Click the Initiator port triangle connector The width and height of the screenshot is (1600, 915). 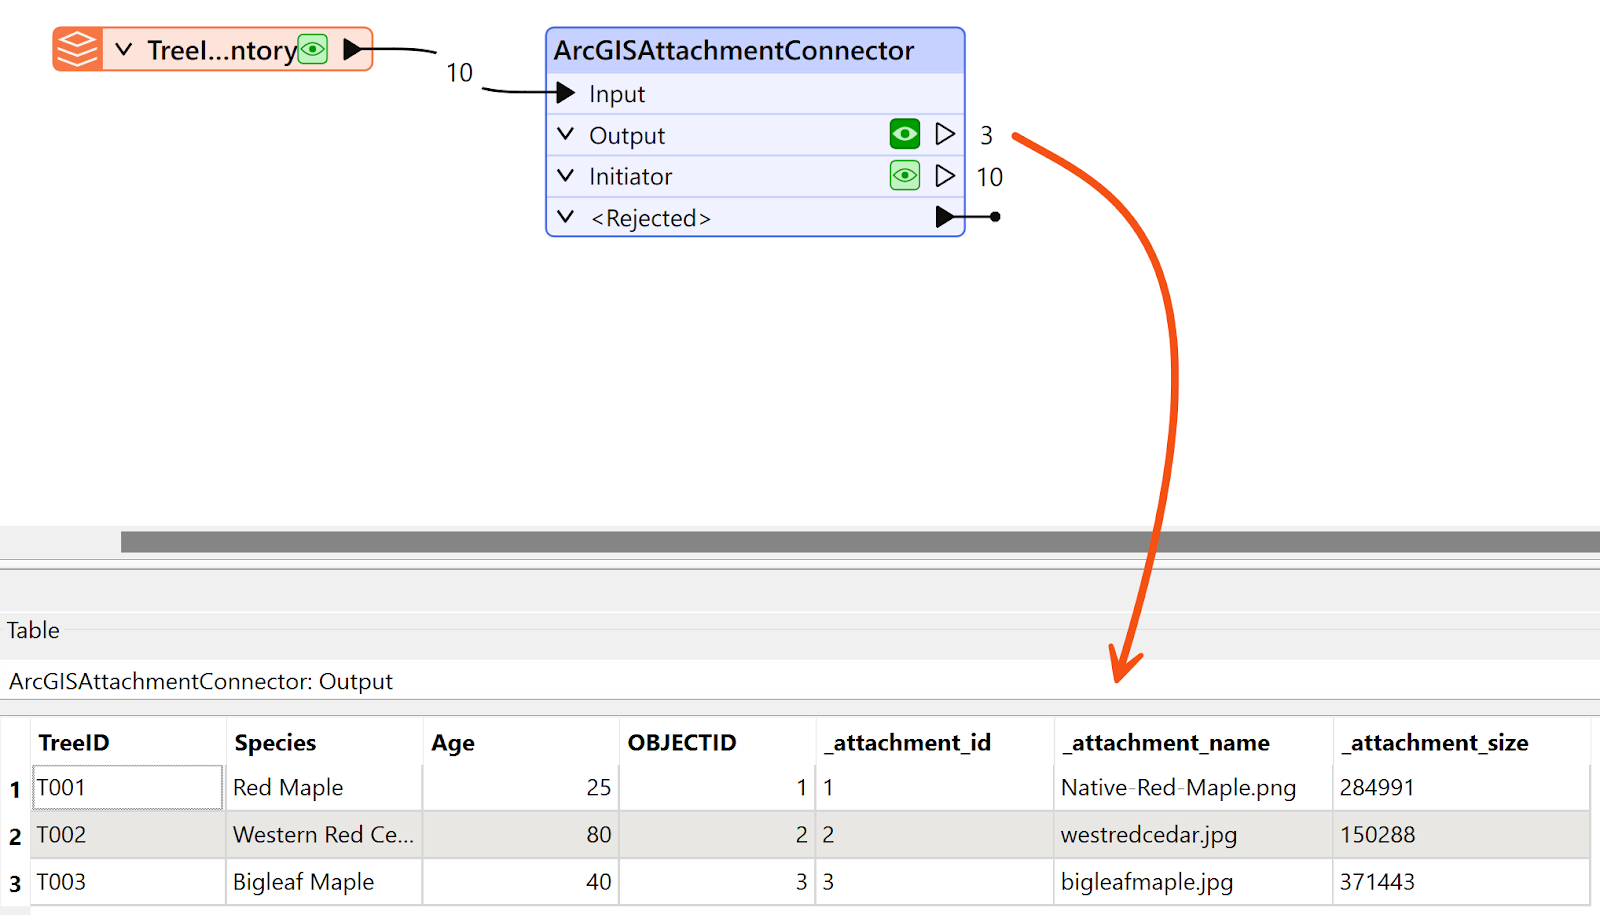point(945,176)
